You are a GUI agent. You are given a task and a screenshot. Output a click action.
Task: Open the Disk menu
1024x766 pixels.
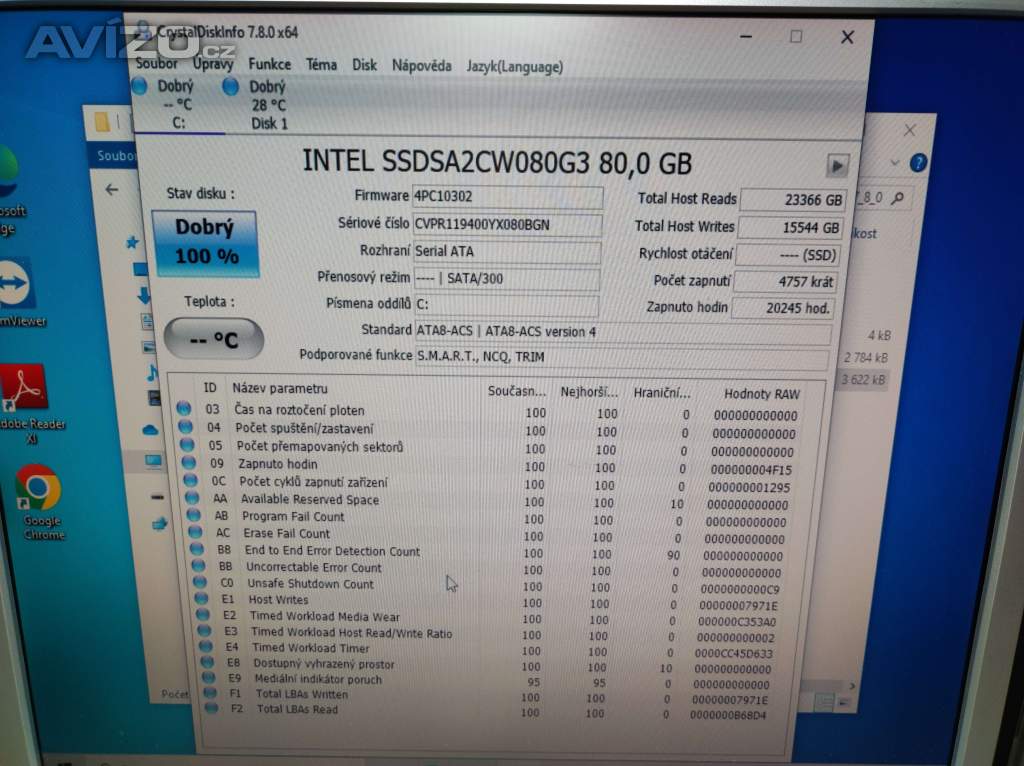click(364, 65)
